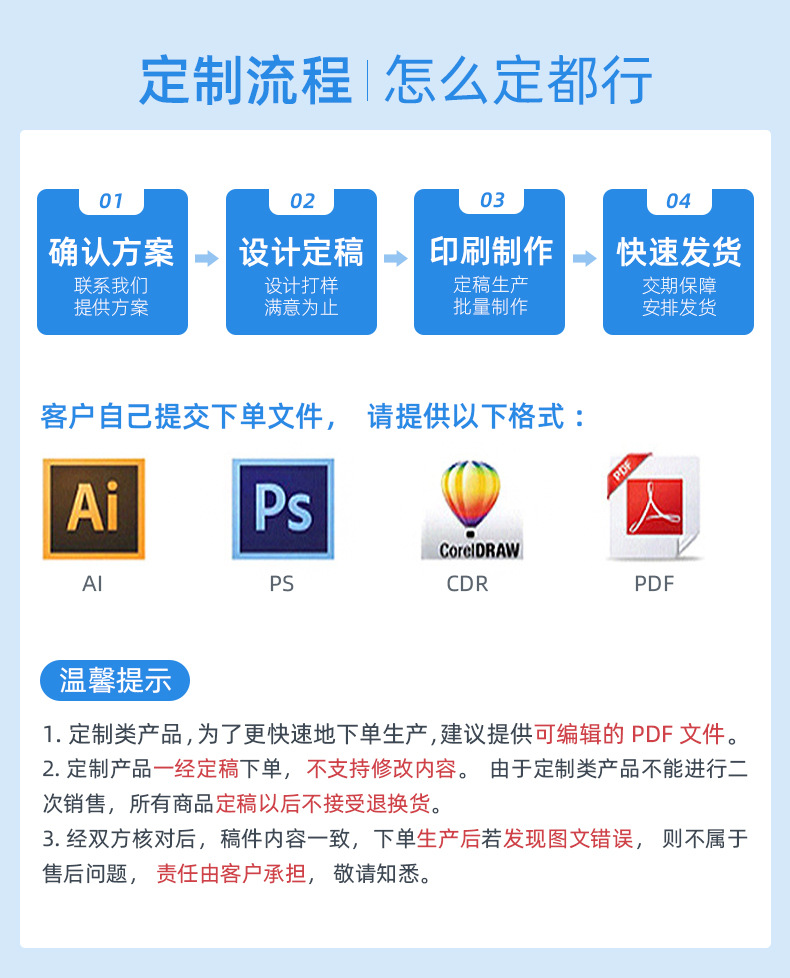Select the 确认方案 step card

point(112,262)
